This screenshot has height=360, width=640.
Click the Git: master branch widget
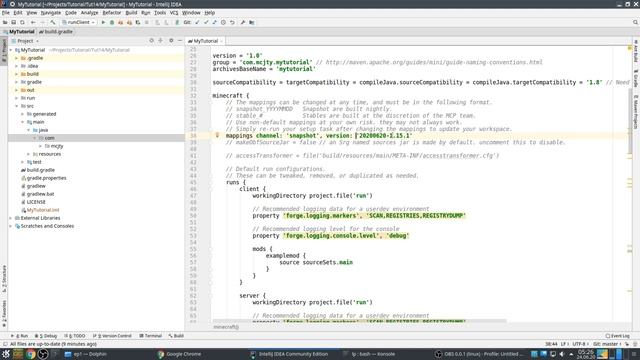point(607,344)
